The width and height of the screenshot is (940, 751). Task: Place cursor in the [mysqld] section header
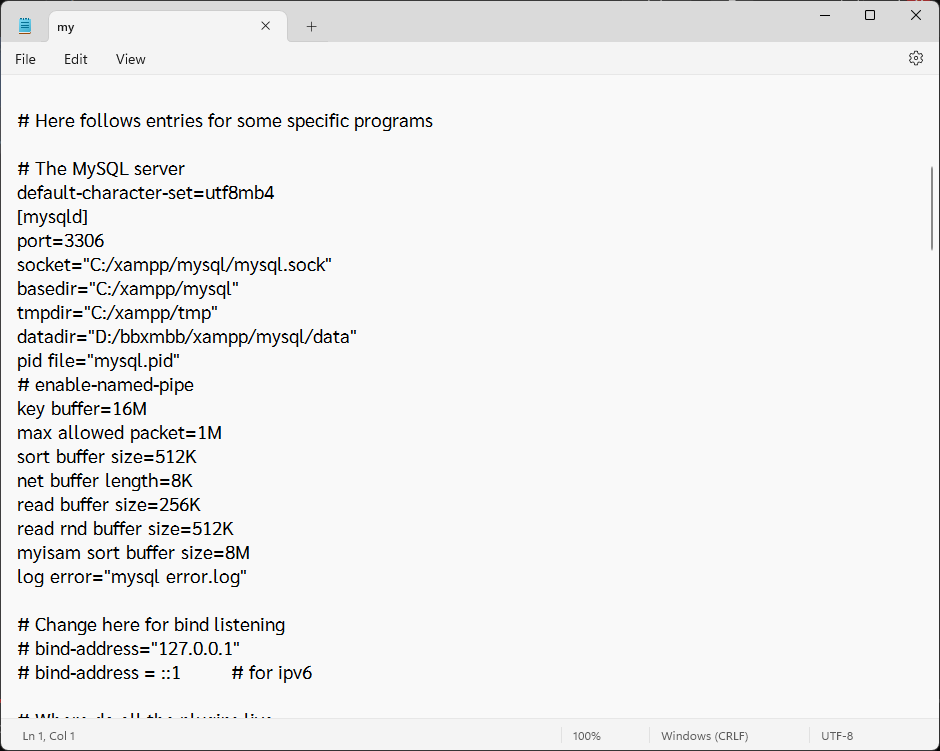pos(53,217)
